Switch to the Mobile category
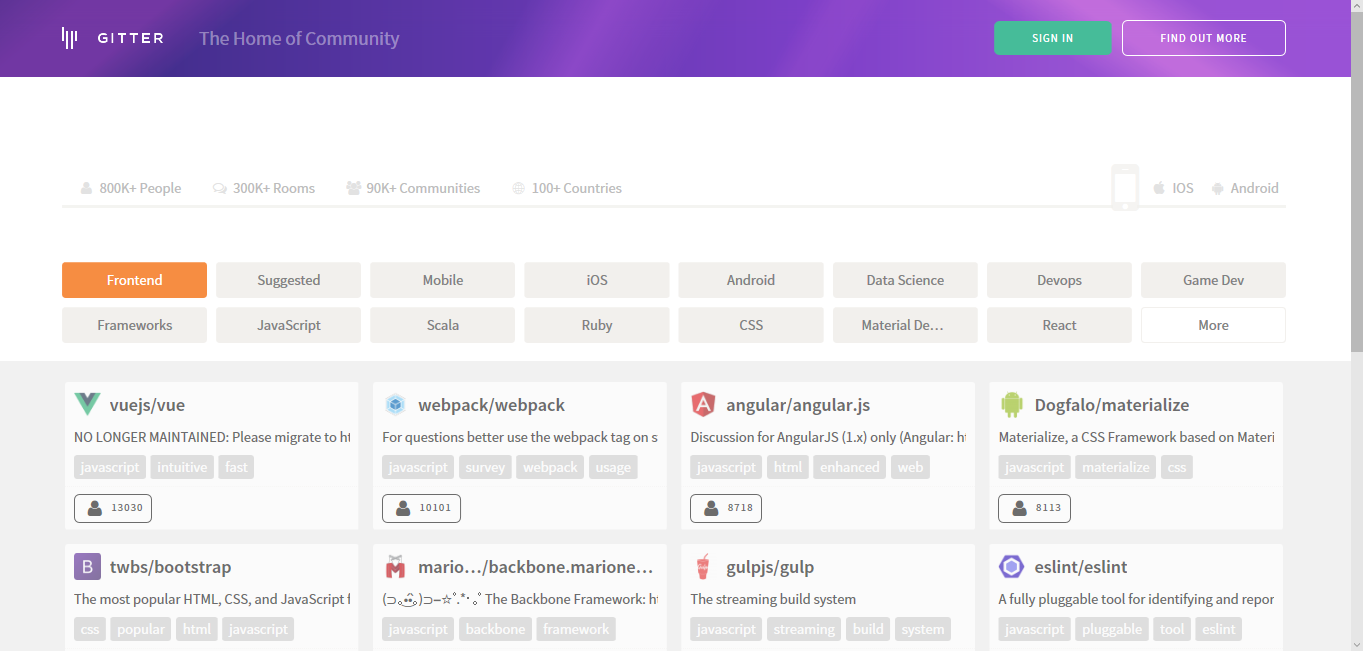 [x=442, y=280]
